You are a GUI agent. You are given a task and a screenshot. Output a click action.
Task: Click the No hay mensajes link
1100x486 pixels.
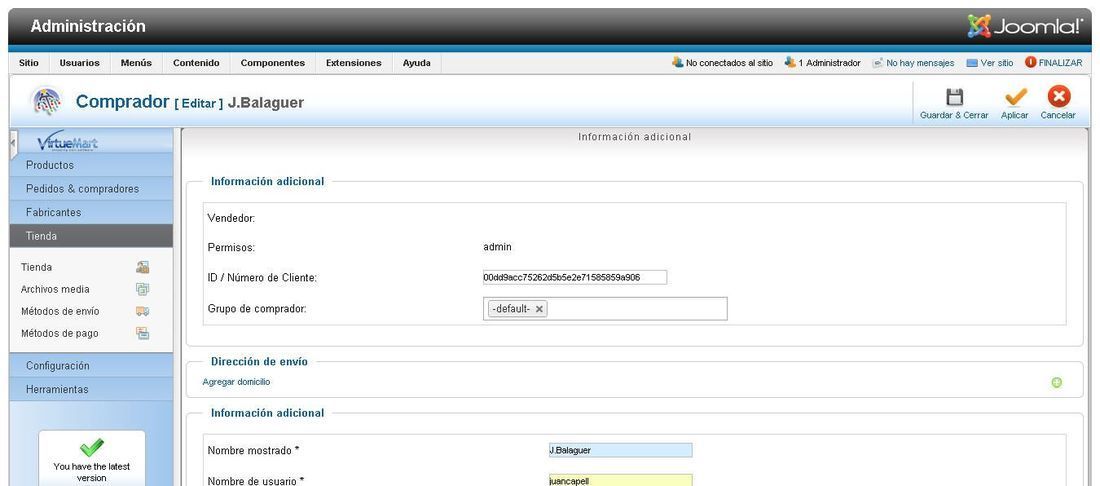(920, 63)
